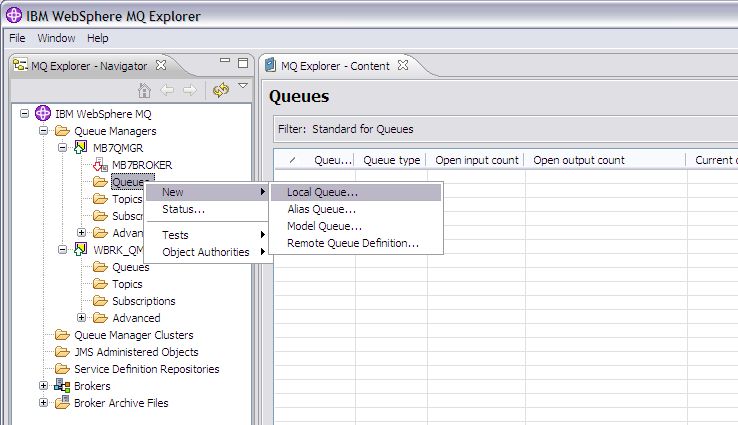Minimize the Navigator view panel

click(225, 60)
